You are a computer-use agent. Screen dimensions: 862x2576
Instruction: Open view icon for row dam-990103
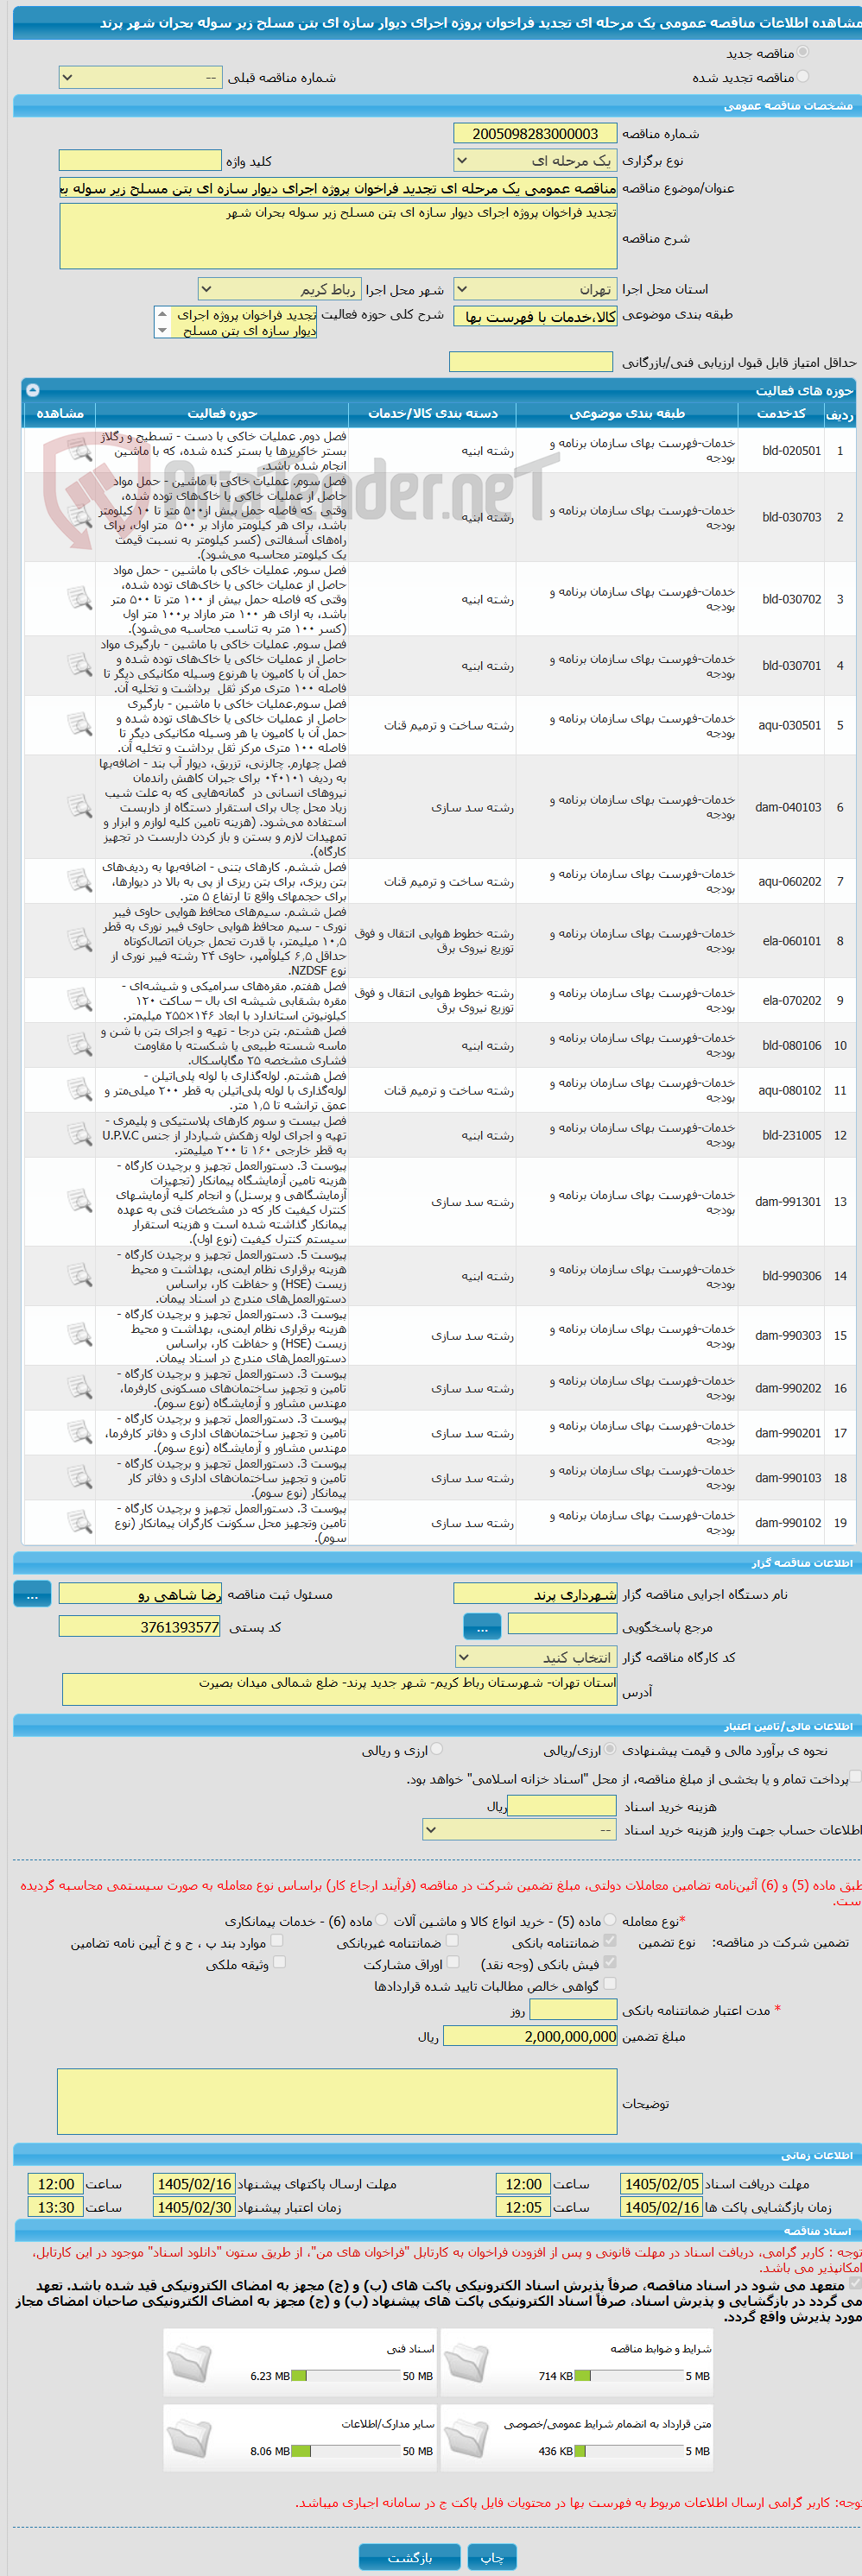79,1478
